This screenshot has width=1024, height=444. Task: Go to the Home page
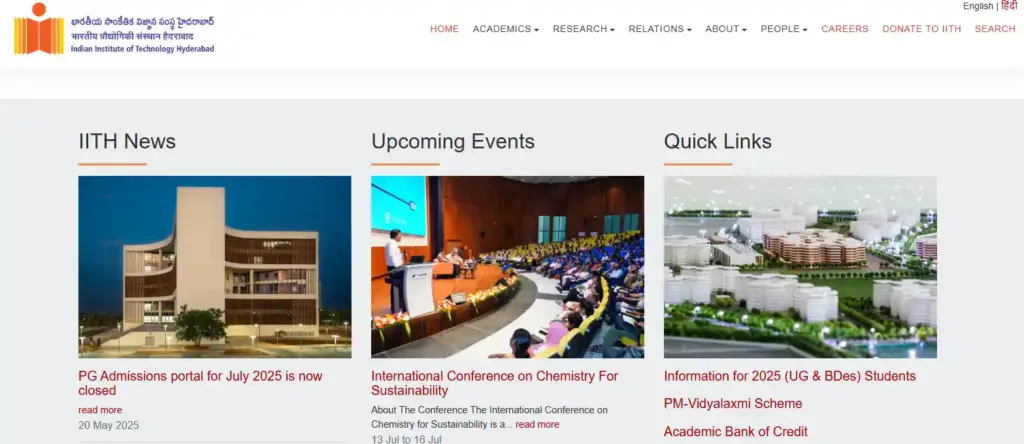coord(444,29)
